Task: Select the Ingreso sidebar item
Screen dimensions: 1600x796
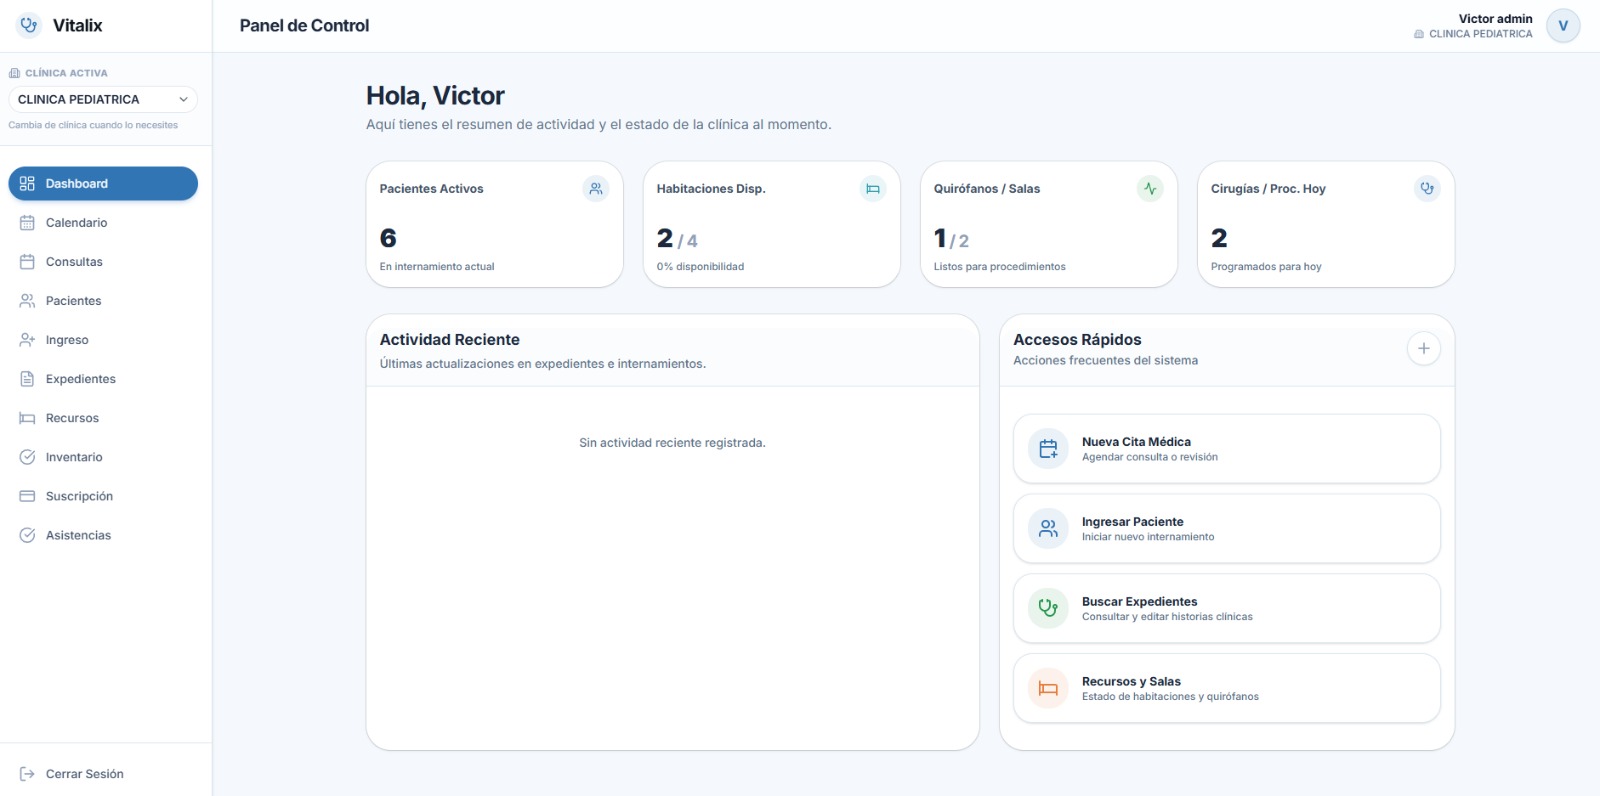Action: coord(103,339)
